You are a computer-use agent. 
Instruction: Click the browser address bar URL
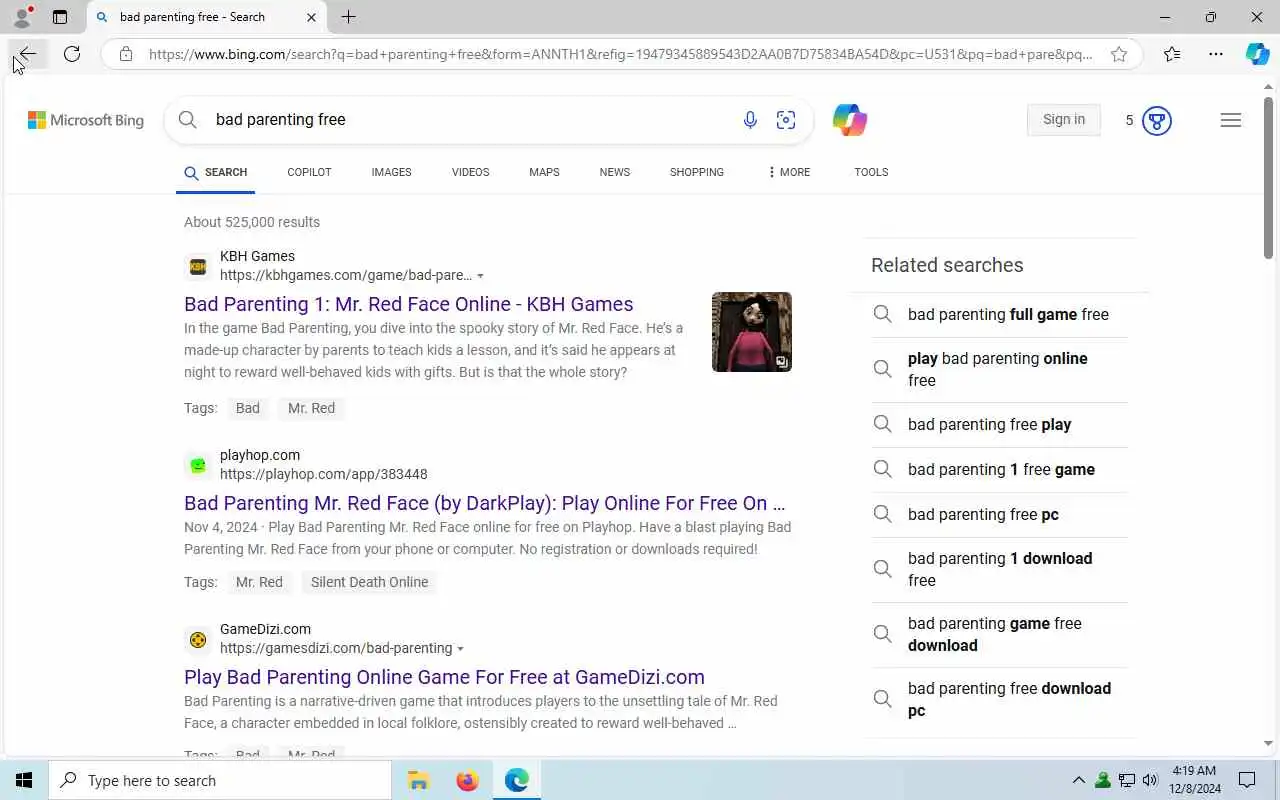pyautogui.click(x=620, y=54)
